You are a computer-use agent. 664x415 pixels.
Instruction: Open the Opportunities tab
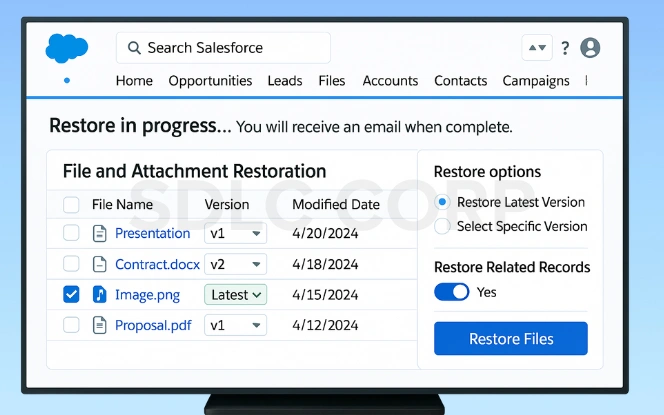pos(210,81)
